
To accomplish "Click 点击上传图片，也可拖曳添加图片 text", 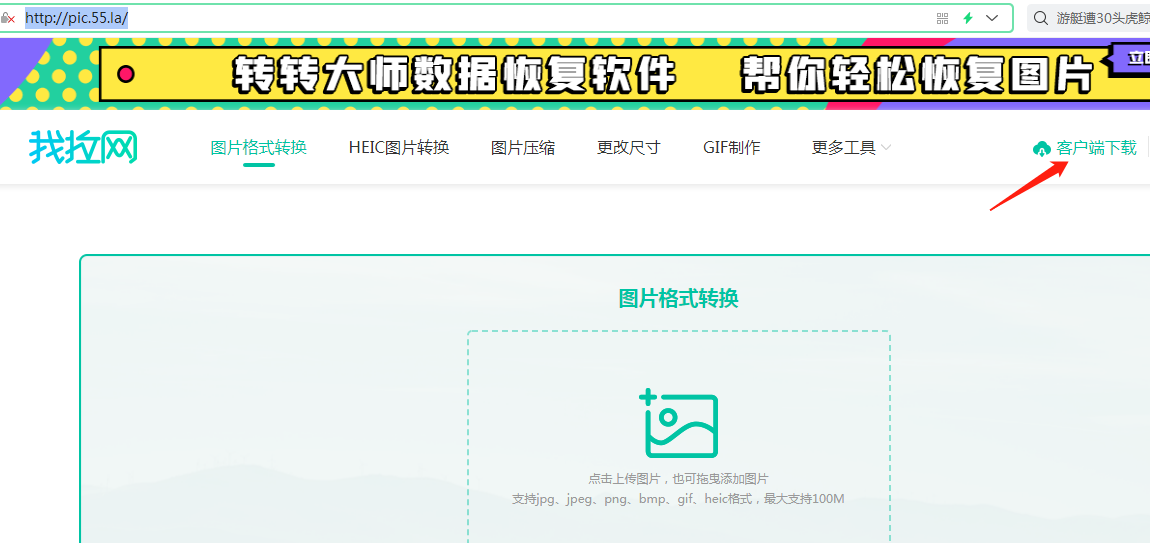I will [678, 479].
